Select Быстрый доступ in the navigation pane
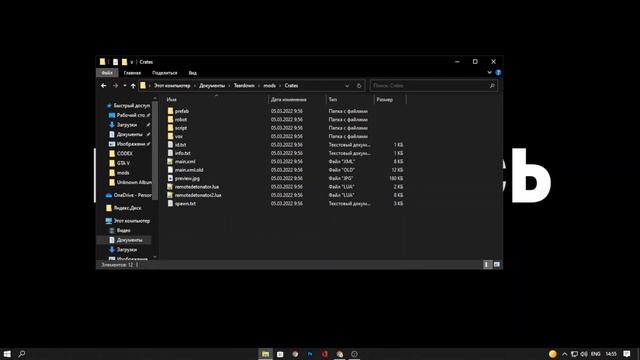The width and height of the screenshot is (640, 360). click(x=128, y=106)
